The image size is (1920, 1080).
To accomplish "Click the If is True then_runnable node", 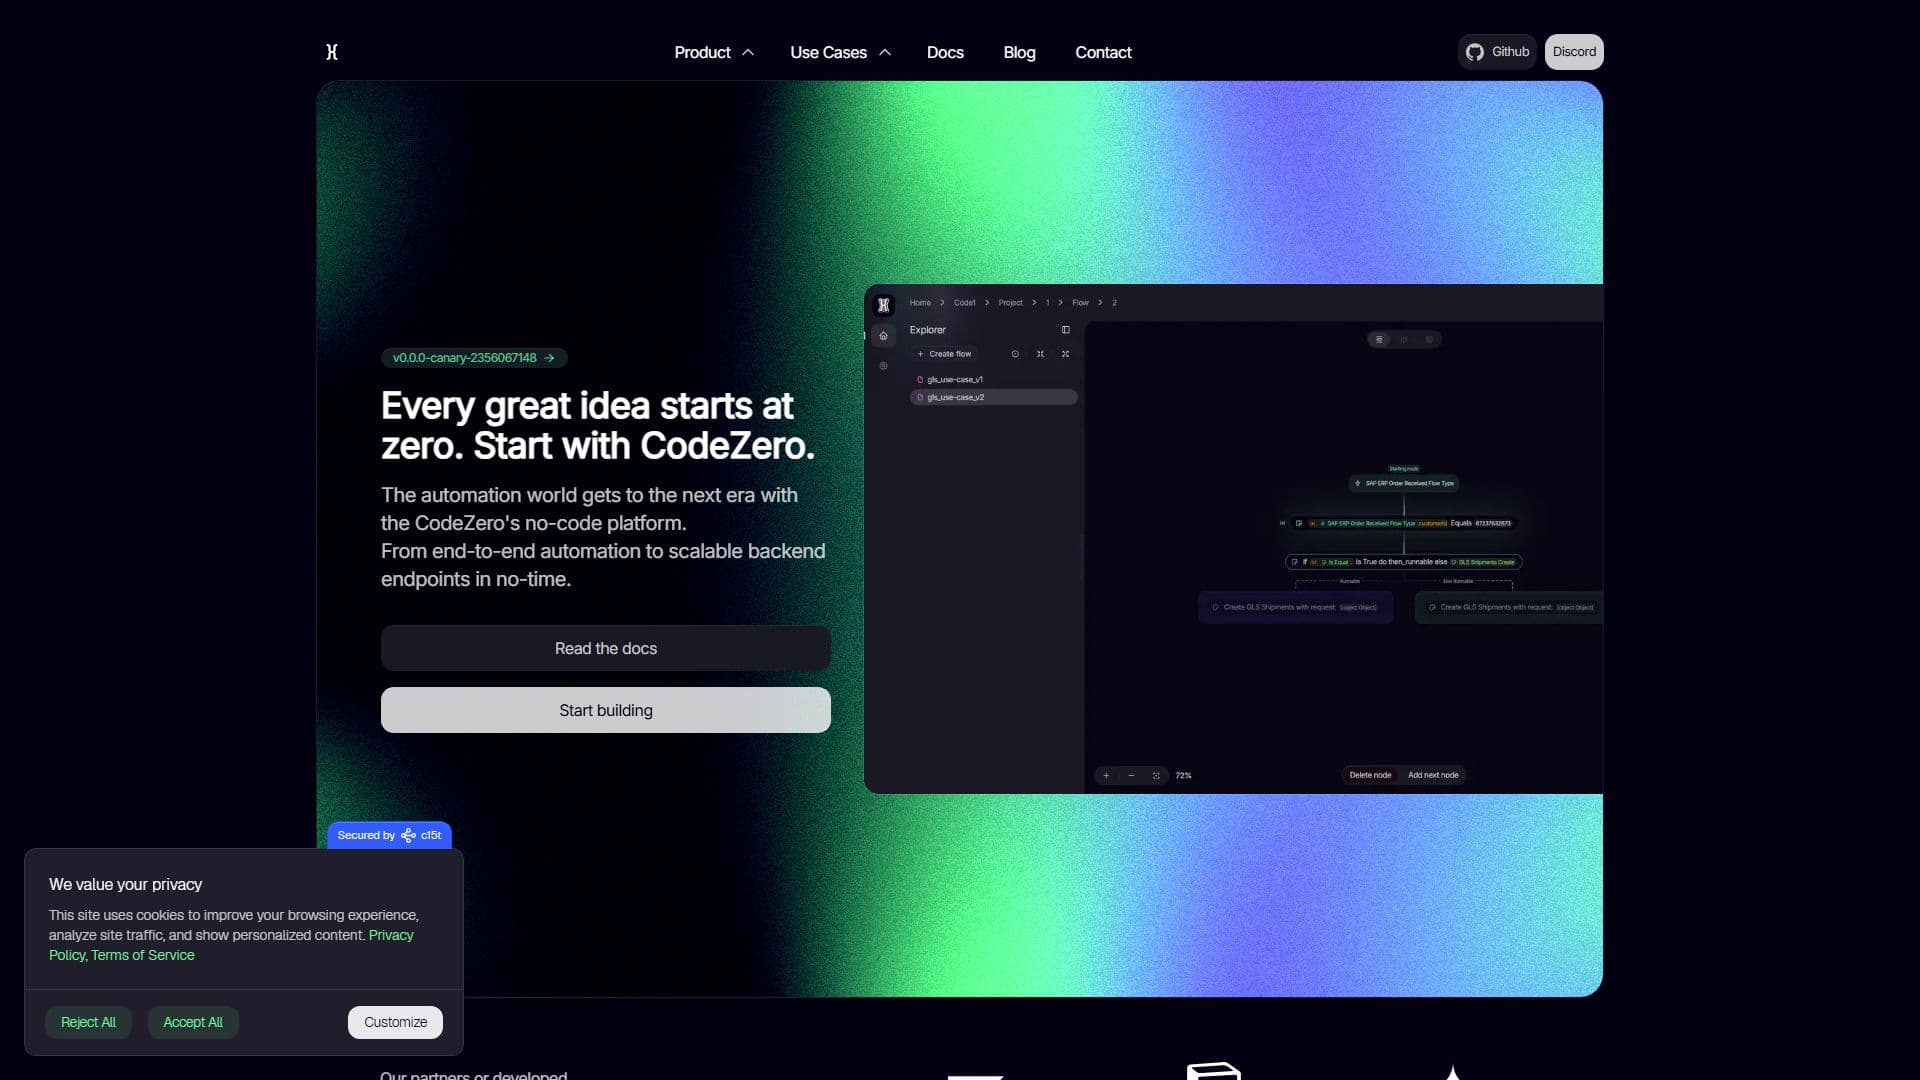I will [1404, 562].
